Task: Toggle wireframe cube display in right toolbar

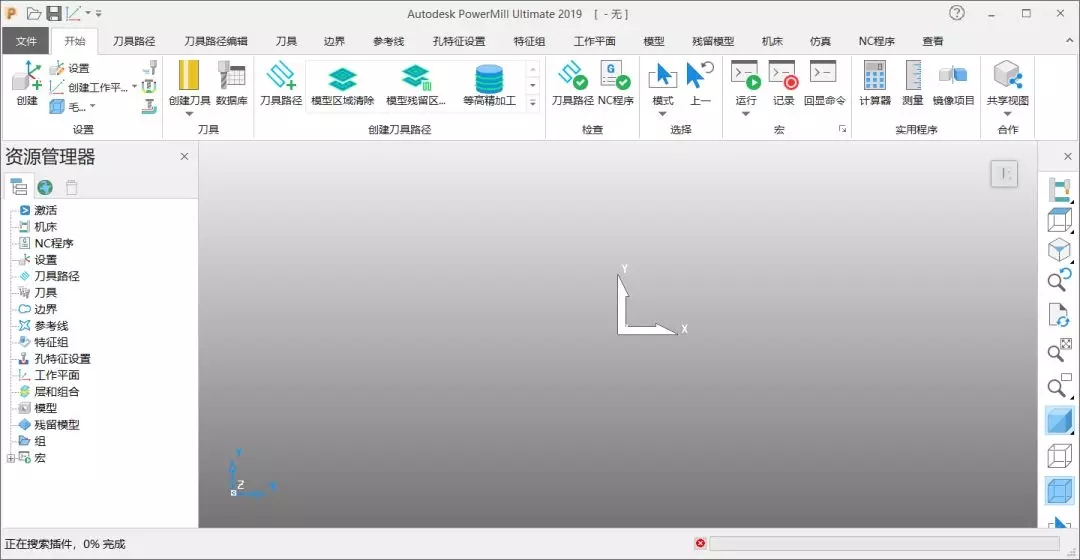Action: pyautogui.click(x=1059, y=456)
